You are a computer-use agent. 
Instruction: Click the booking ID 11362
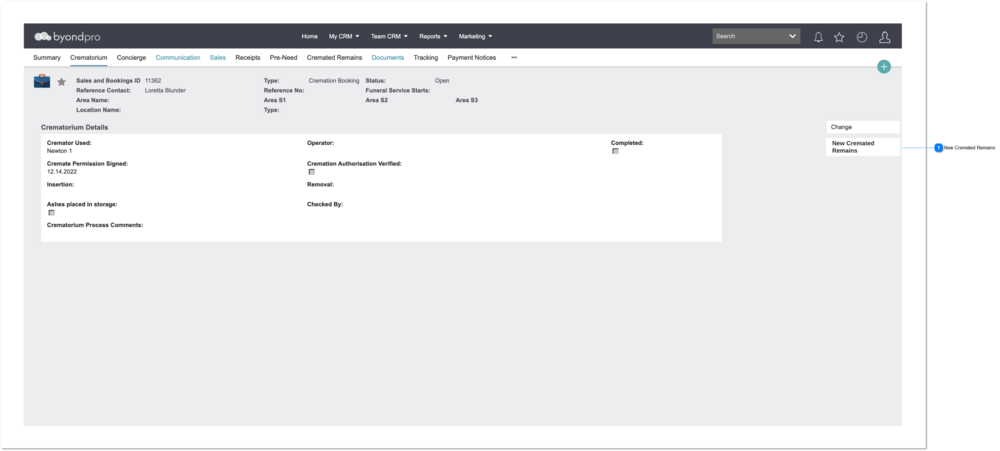(152, 81)
